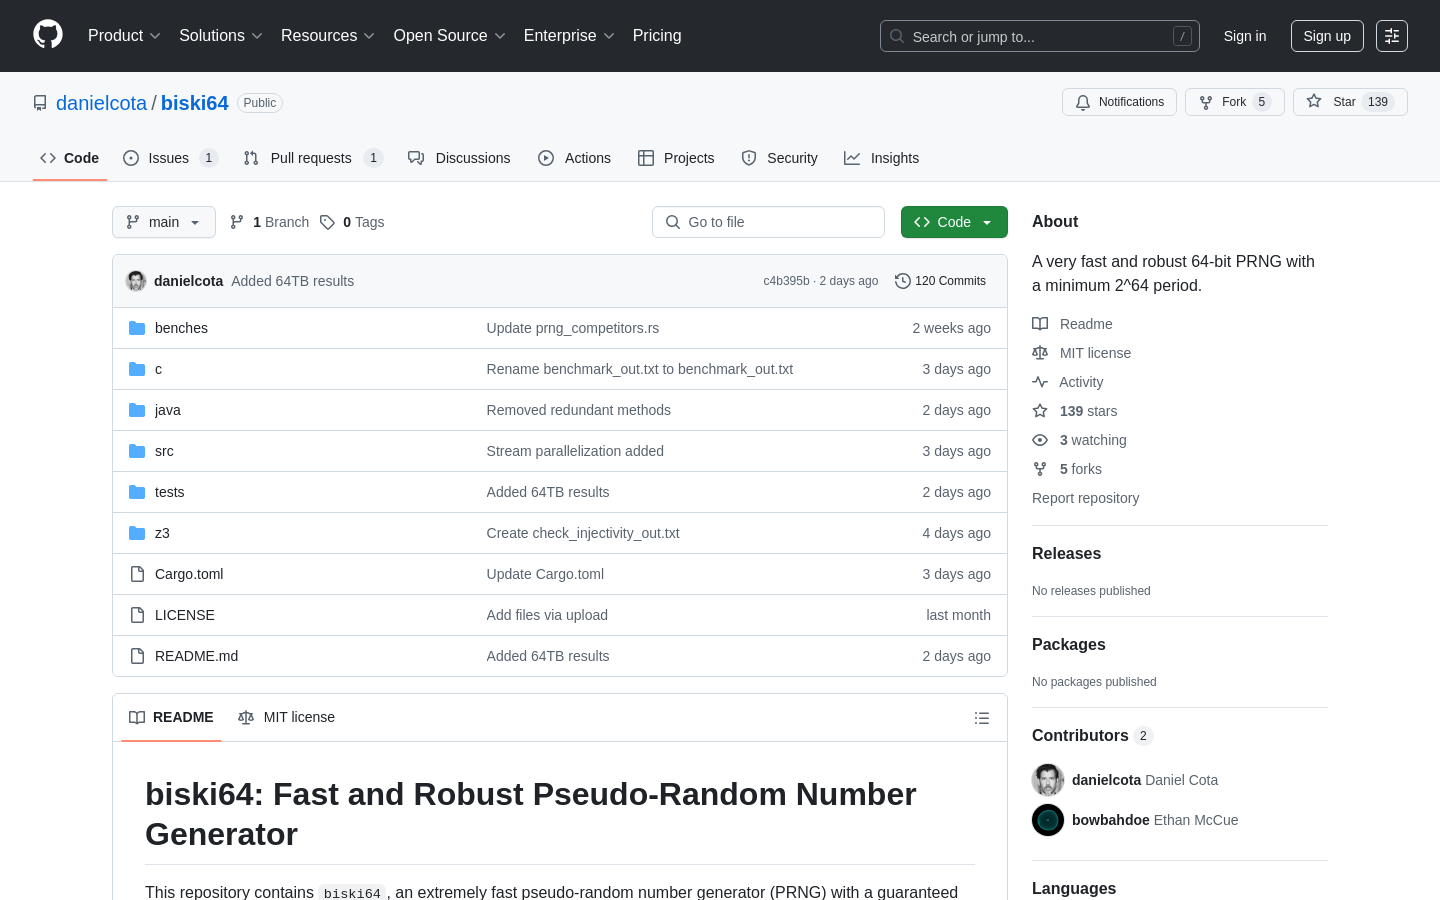Click the LICENSE file icon
This screenshot has height=900, width=1440.
click(137, 615)
